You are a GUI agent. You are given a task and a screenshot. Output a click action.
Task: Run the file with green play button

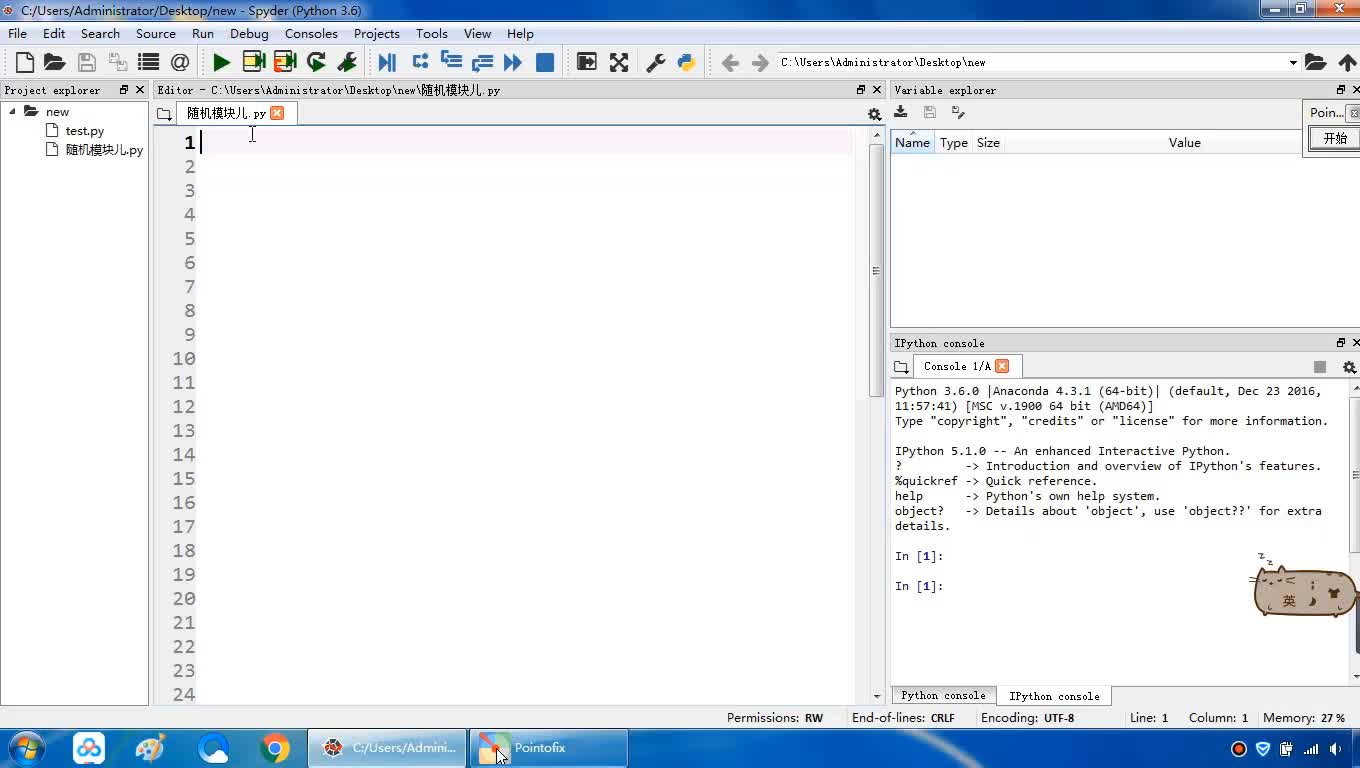221,62
